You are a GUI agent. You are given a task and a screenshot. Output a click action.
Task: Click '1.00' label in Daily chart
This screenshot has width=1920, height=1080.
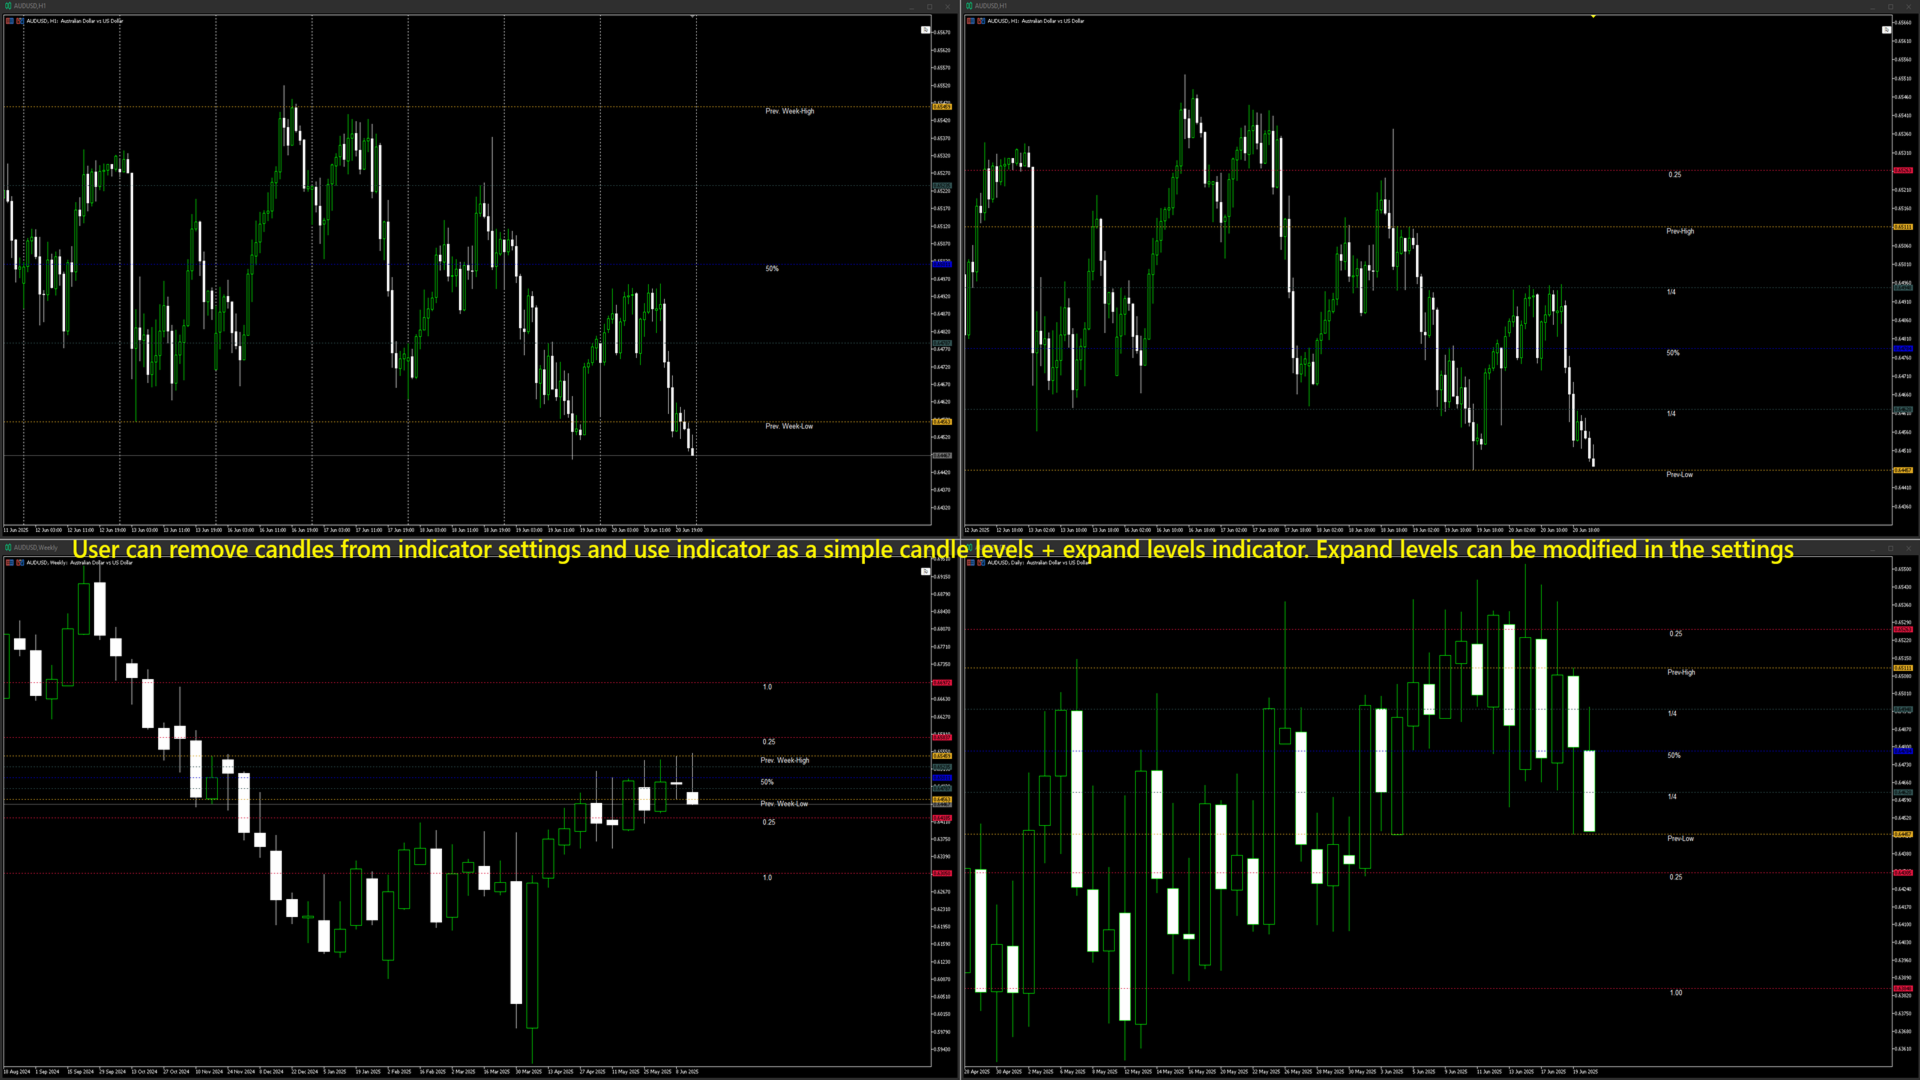[x=1676, y=993]
